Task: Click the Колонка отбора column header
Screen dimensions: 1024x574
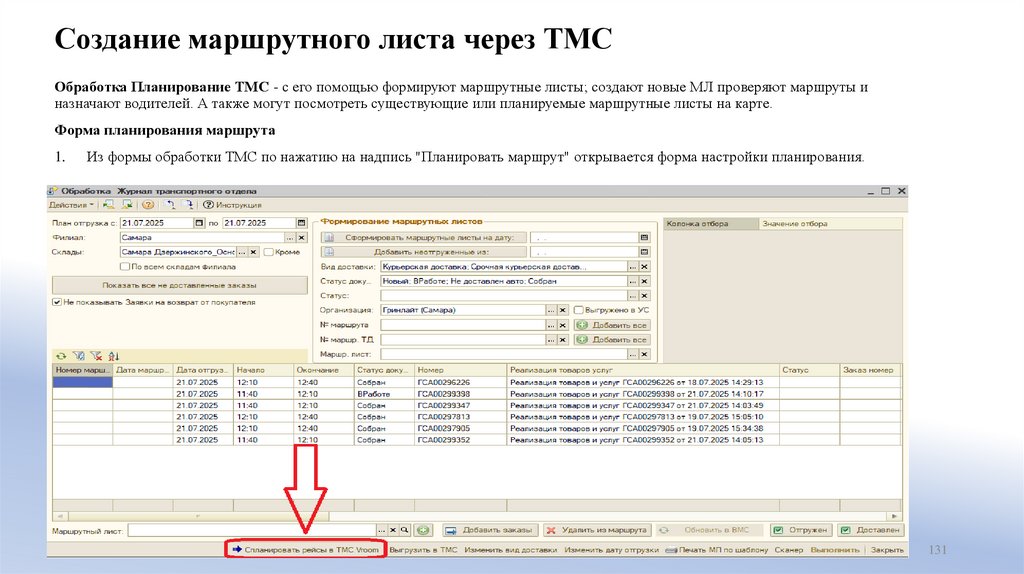Action: (711, 223)
